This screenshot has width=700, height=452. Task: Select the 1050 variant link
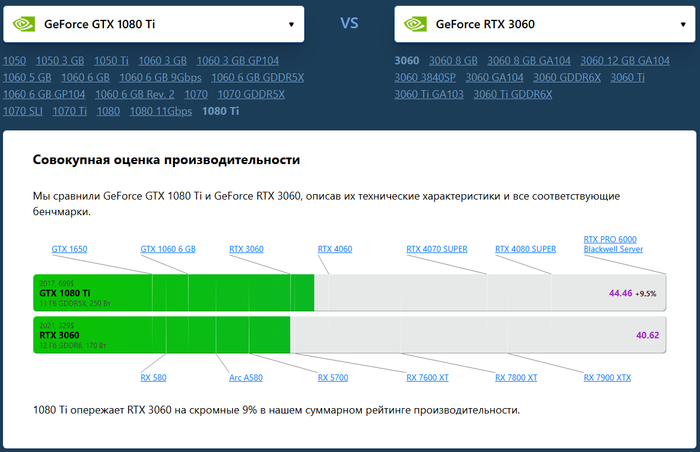(14, 61)
